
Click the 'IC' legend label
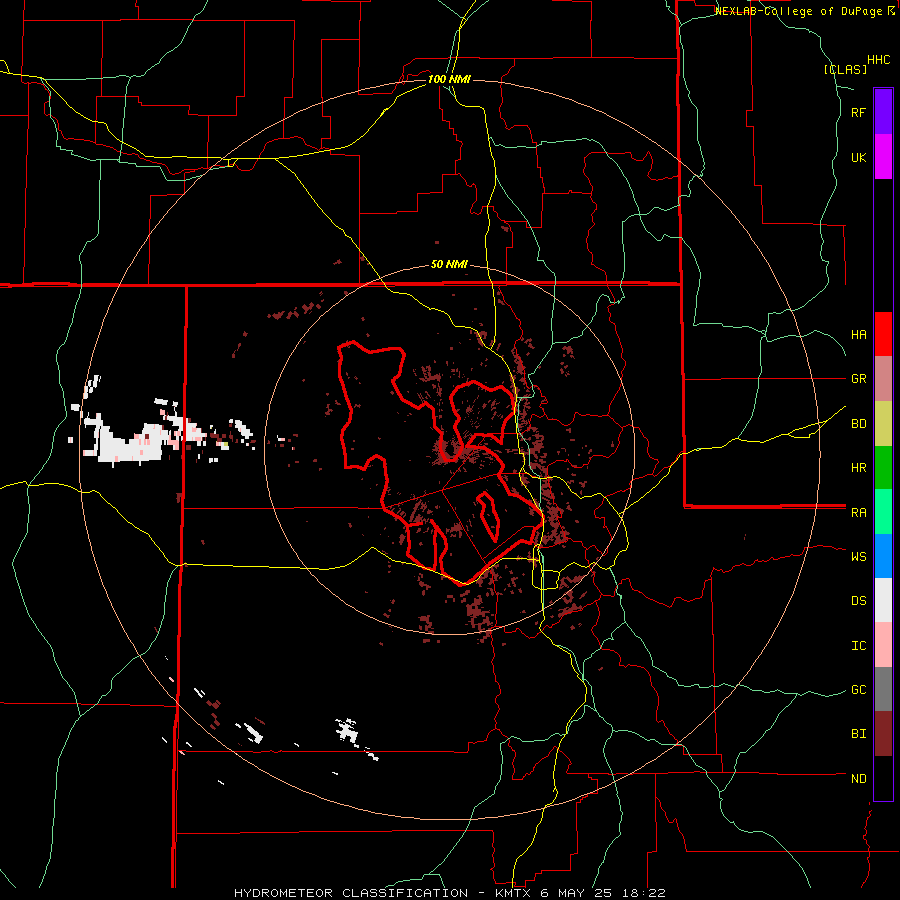(859, 646)
